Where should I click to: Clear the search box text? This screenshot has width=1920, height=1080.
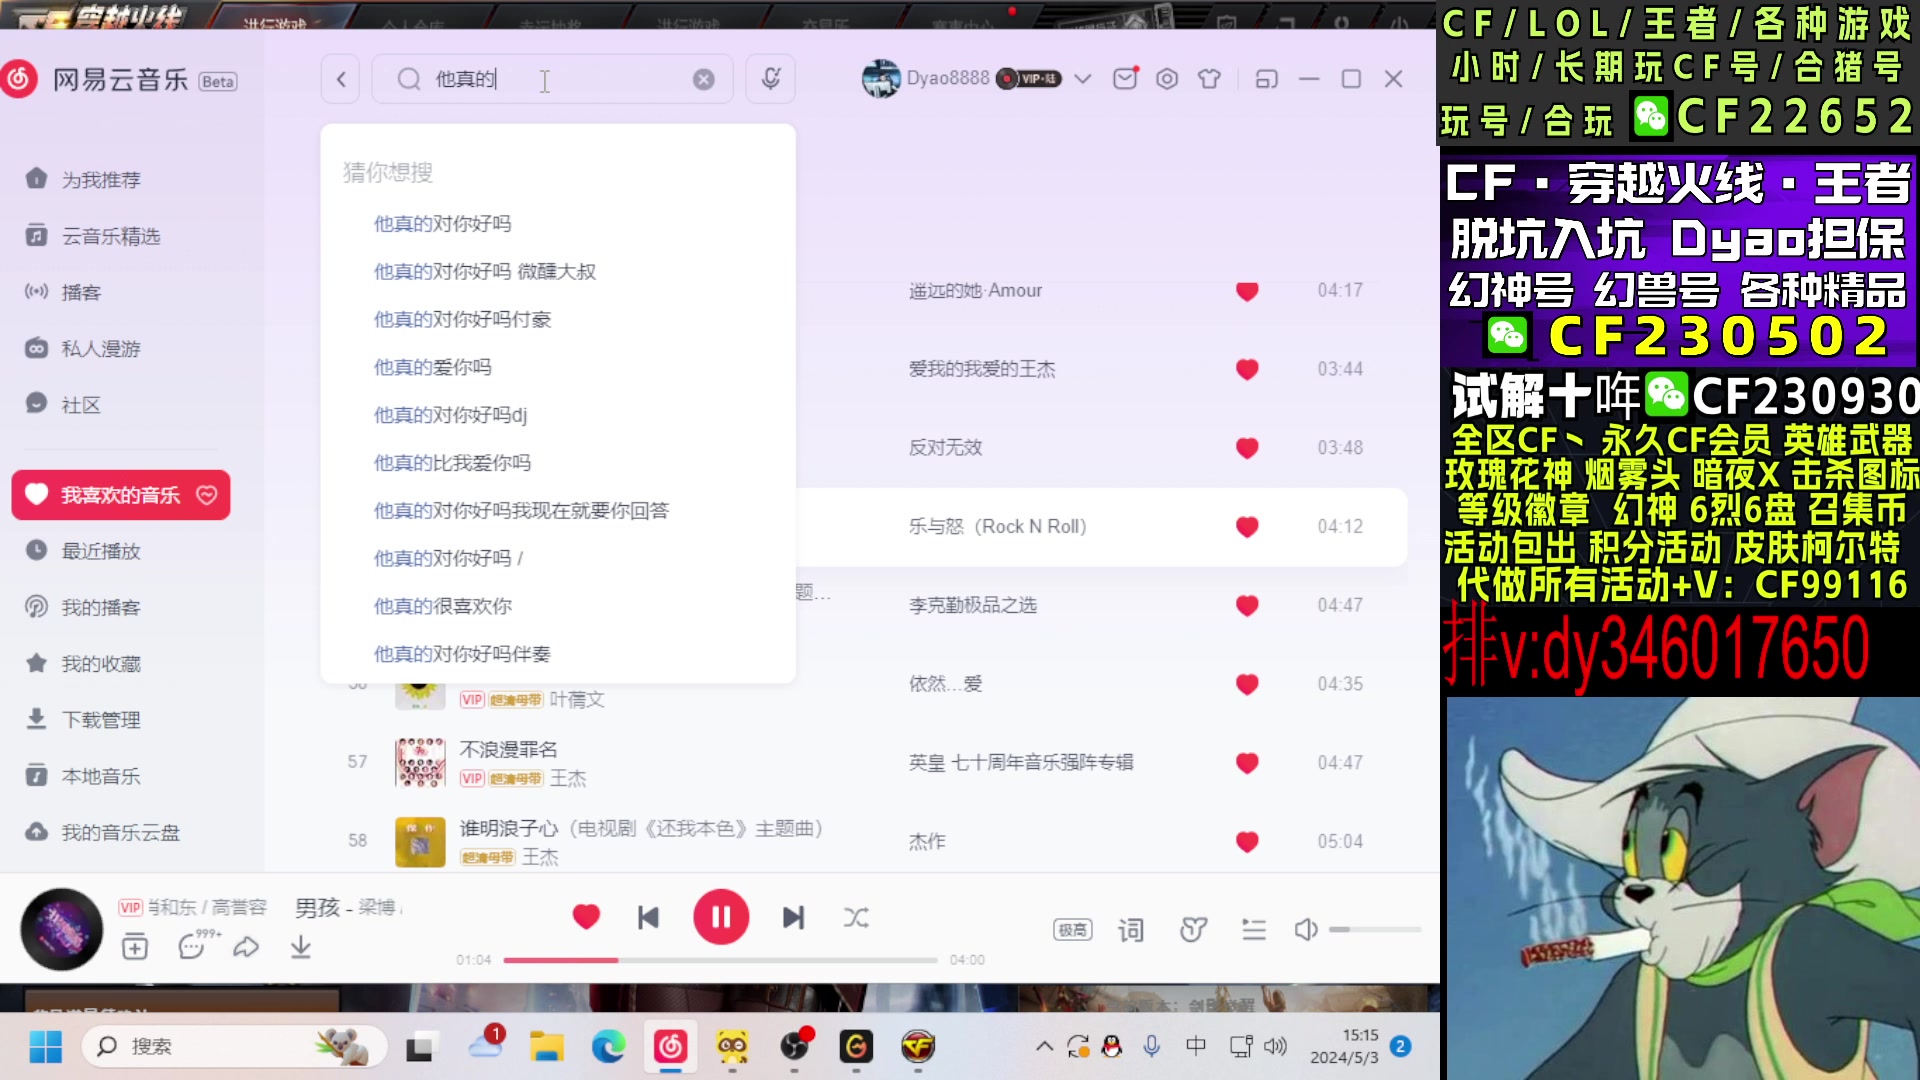(704, 79)
